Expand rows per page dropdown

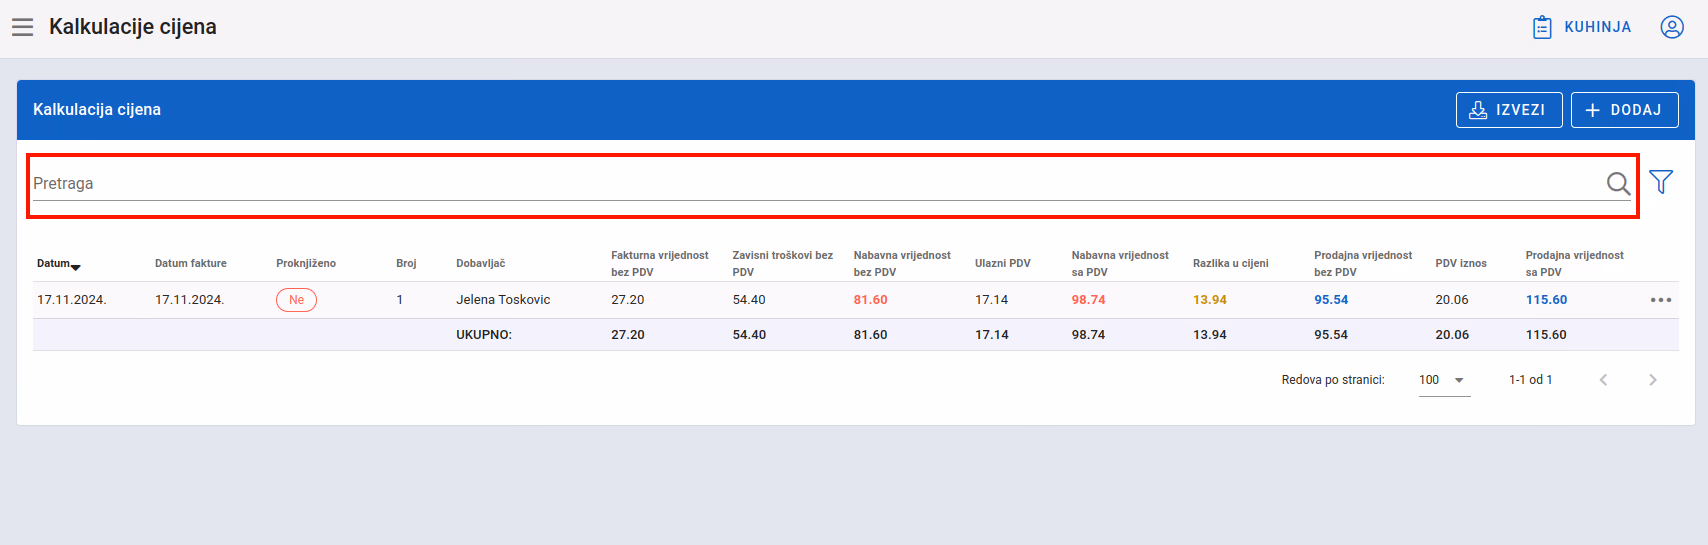(x=1444, y=380)
